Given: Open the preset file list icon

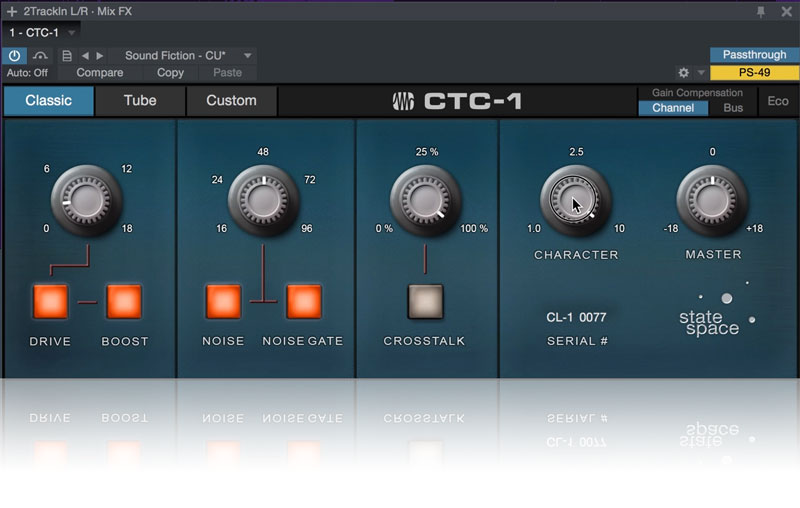Looking at the screenshot, I should coord(67,56).
